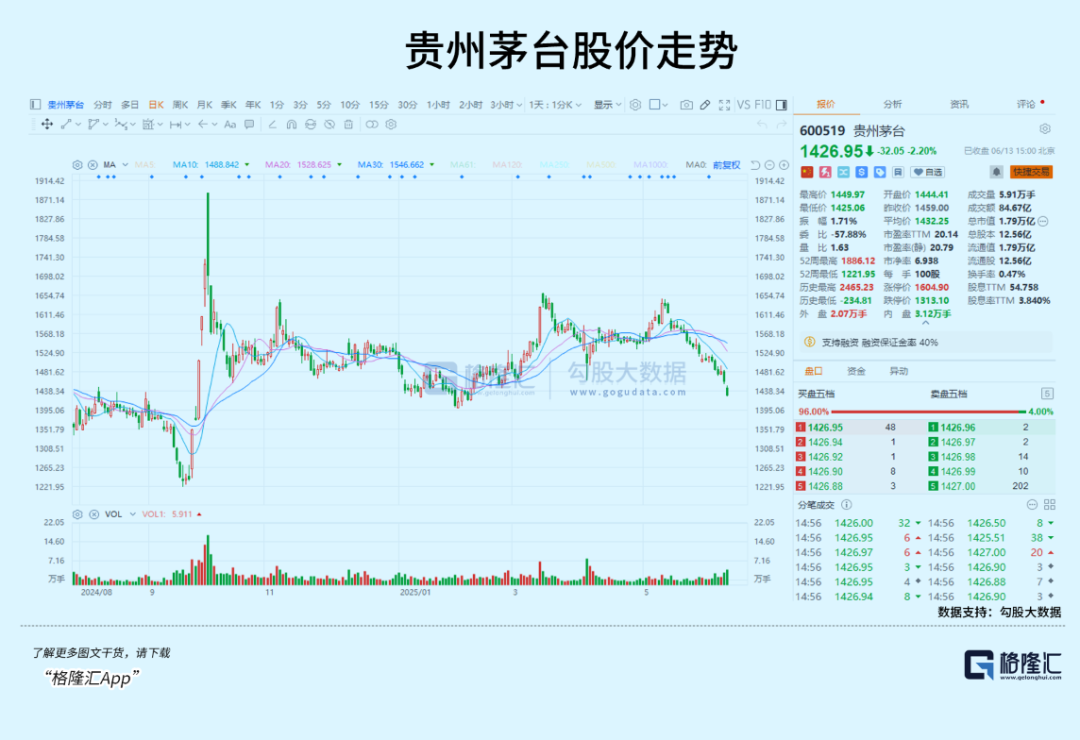Select the magnet snap tool

pyautogui.click(x=292, y=124)
